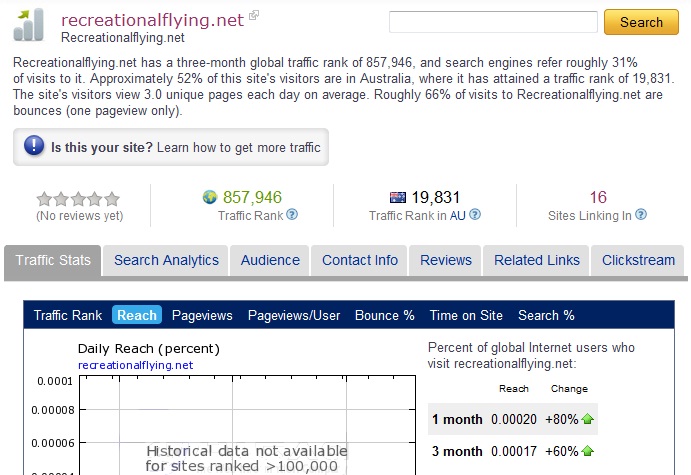Image resolution: width=691 pixels, height=475 pixels.
Task: Open the Related Links tab
Action: tap(536, 260)
